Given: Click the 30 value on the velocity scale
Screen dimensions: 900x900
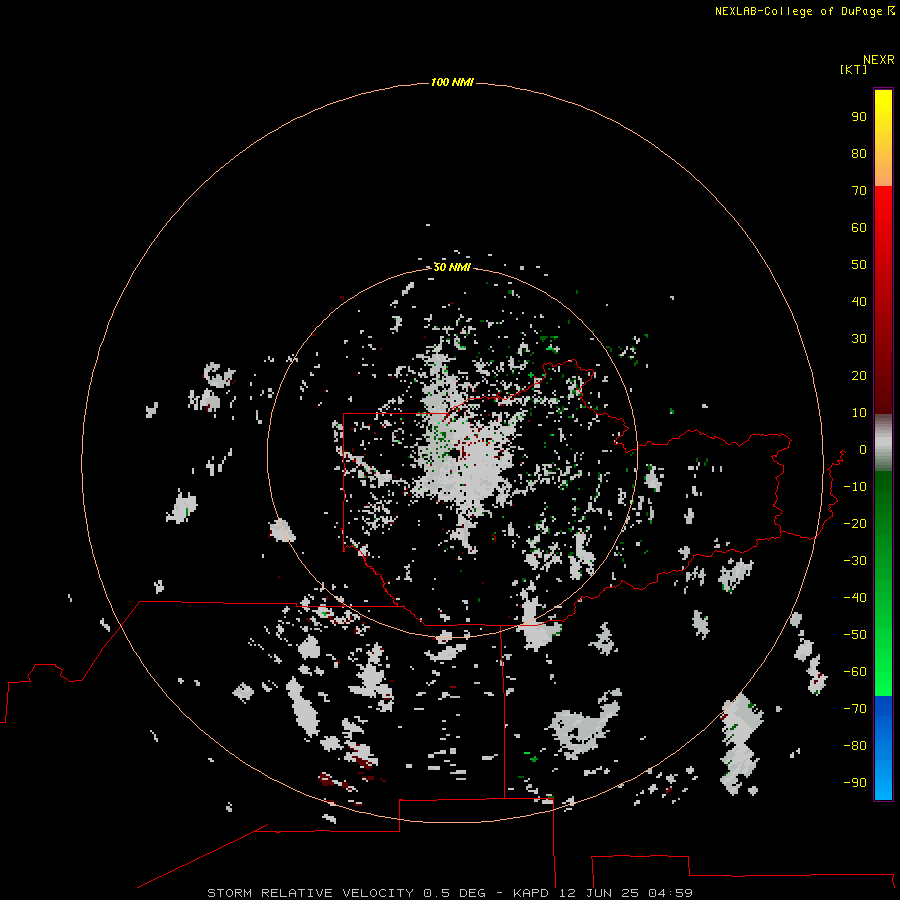Looking at the screenshot, I should point(859,339).
